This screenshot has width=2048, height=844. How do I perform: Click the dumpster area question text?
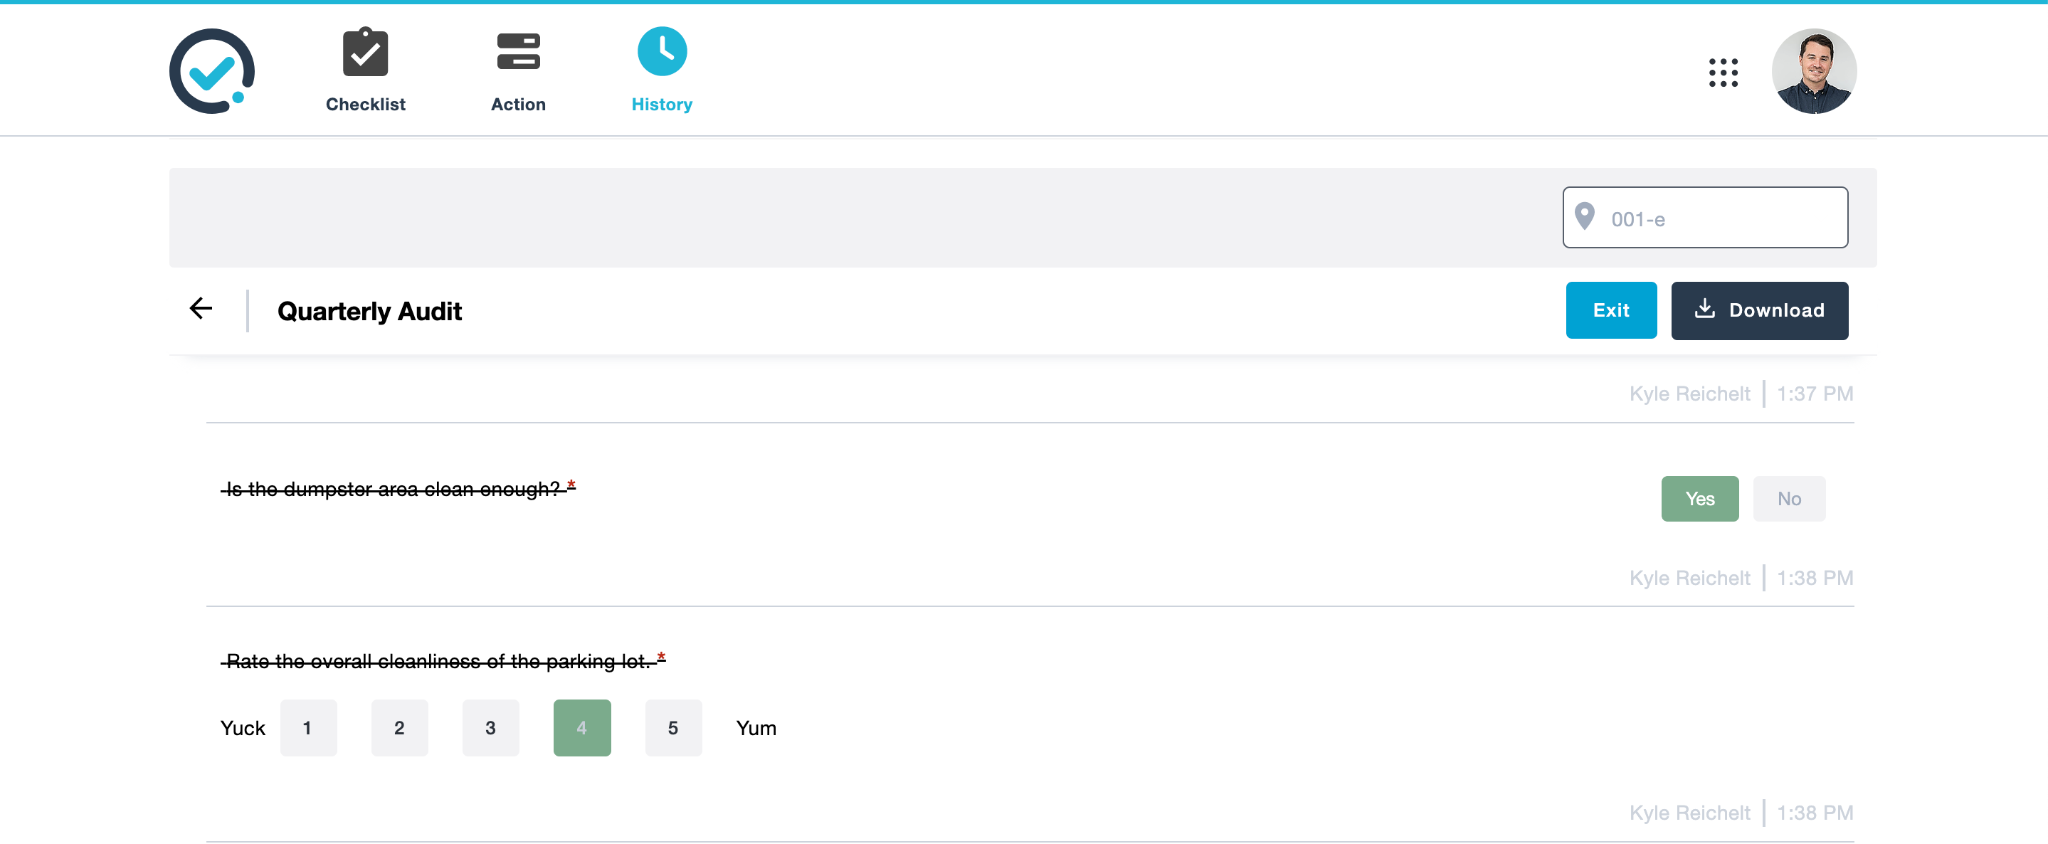click(398, 489)
